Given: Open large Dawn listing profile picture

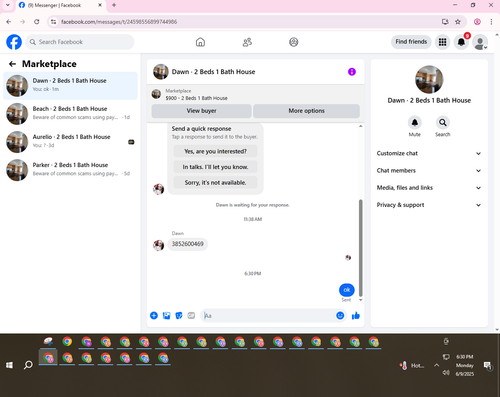Looking at the screenshot, I should [x=429, y=79].
